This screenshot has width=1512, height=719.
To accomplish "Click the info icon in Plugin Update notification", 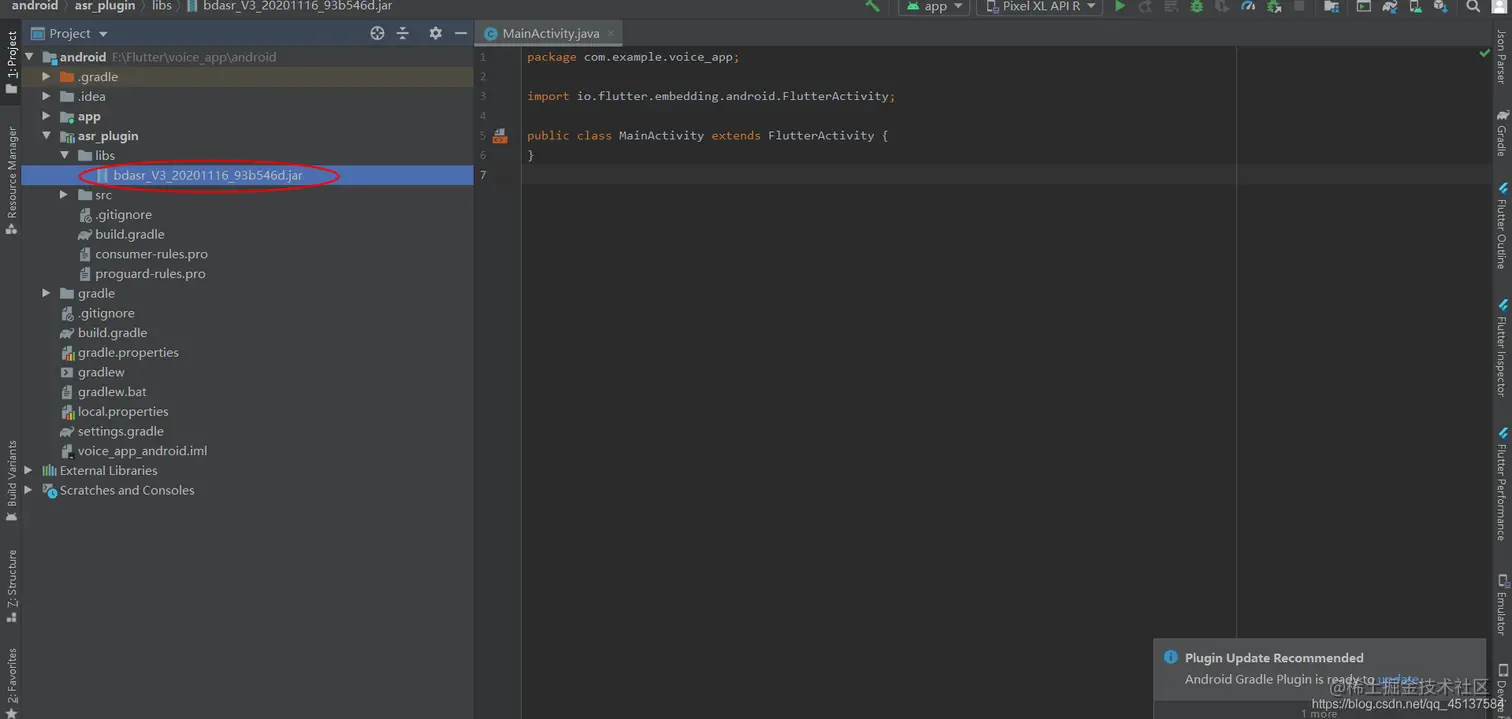I will (1170, 657).
